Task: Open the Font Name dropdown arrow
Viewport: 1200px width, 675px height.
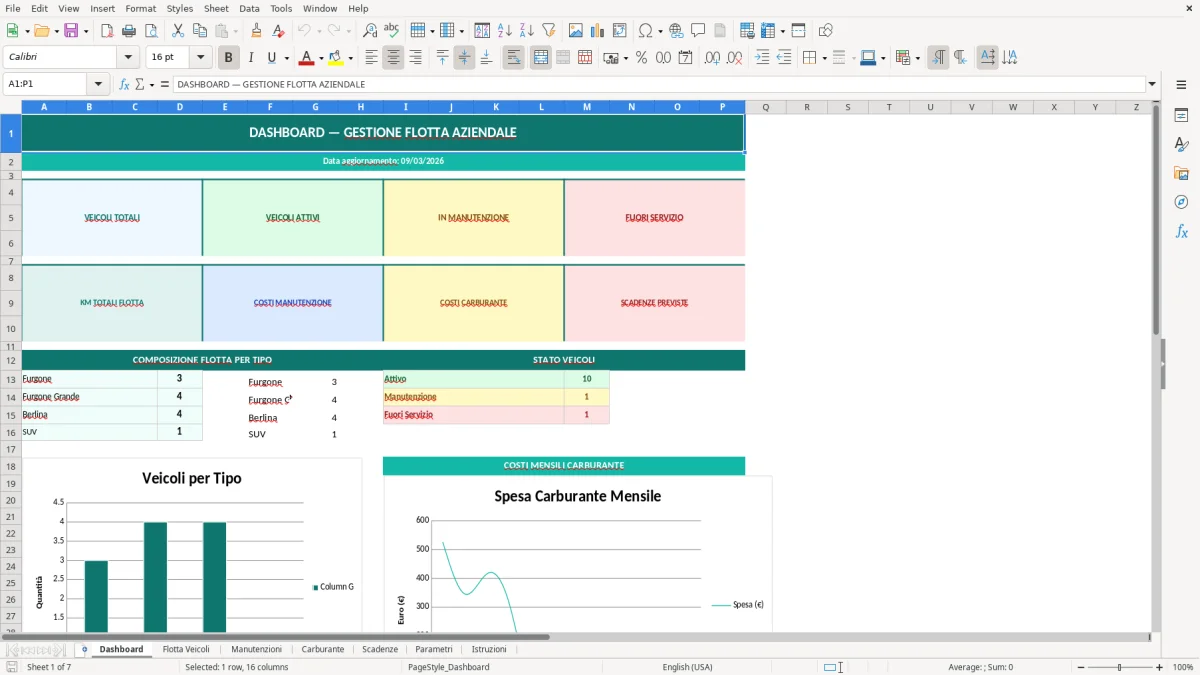Action: click(x=127, y=58)
